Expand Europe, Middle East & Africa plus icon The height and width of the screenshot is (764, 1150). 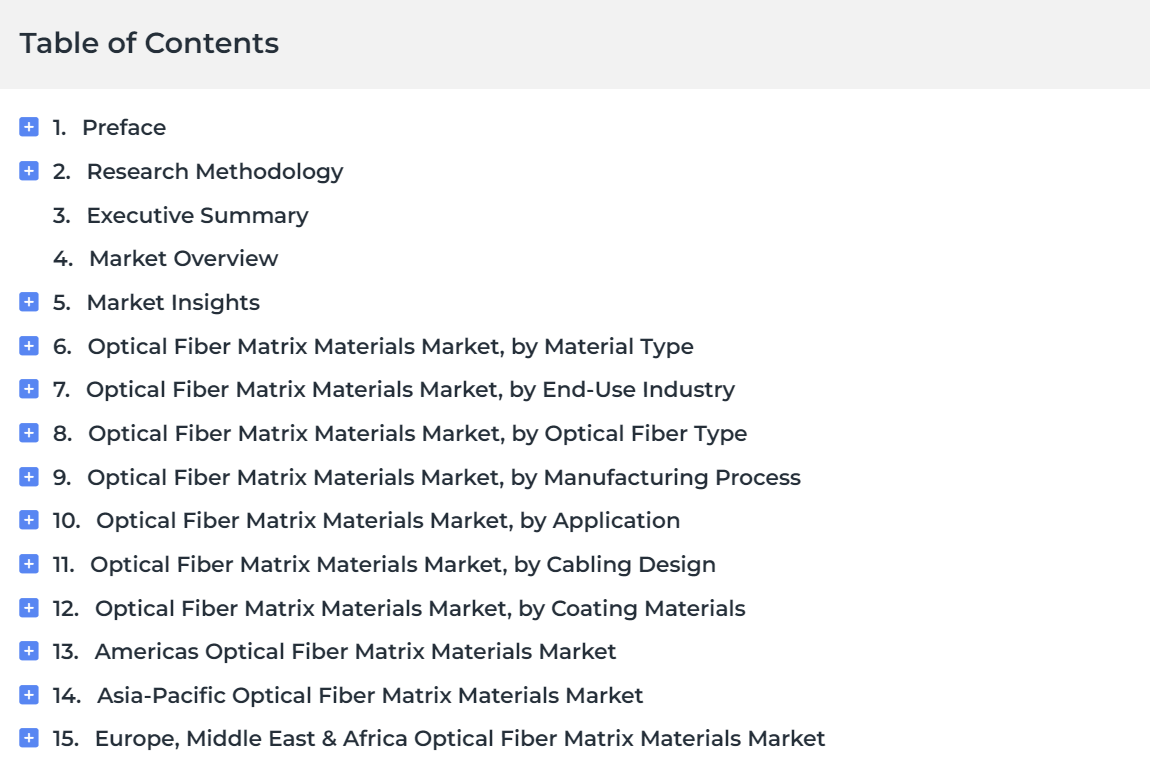[x=29, y=738]
